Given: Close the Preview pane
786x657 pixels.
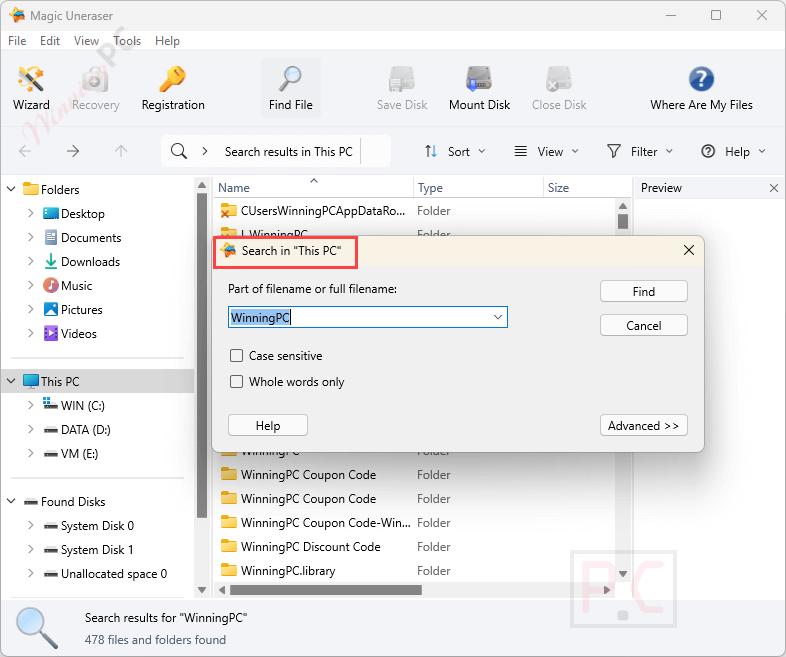Looking at the screenshot, I should (x=773, y=188).
